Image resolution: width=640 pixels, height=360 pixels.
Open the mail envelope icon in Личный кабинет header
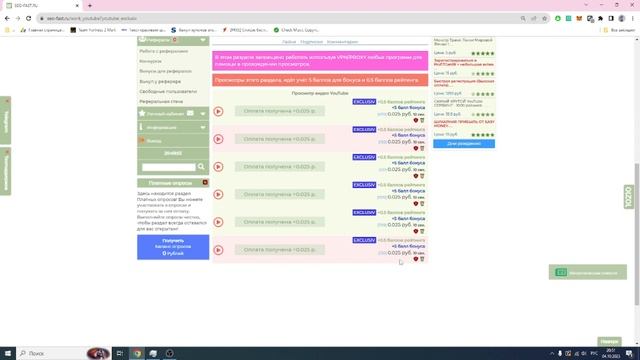pos(190,113)
